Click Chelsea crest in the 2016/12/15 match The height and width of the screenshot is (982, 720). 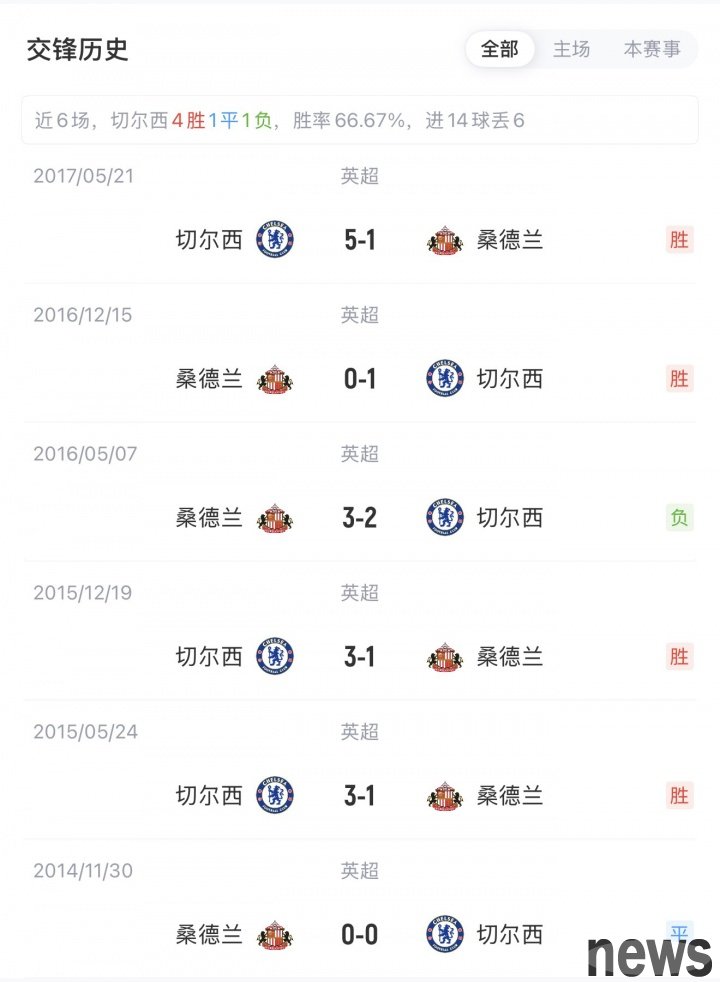(445, 379)
